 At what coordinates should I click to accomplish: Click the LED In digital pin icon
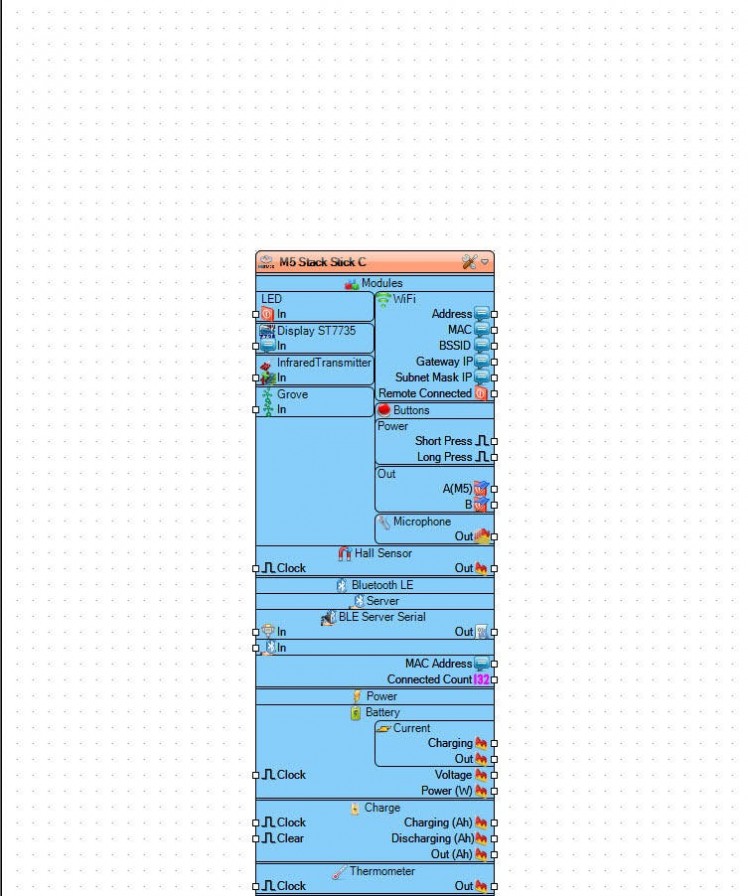pyautogui.click(x=267, y=314)
